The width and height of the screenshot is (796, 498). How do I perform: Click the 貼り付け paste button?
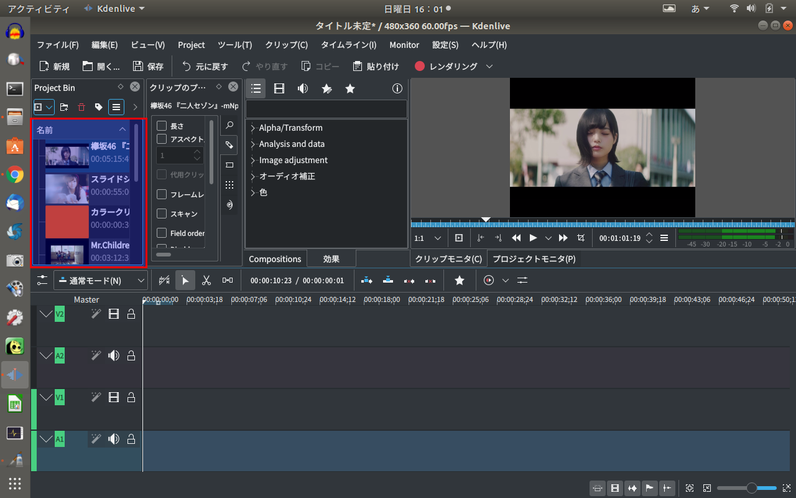coord(376,67)
